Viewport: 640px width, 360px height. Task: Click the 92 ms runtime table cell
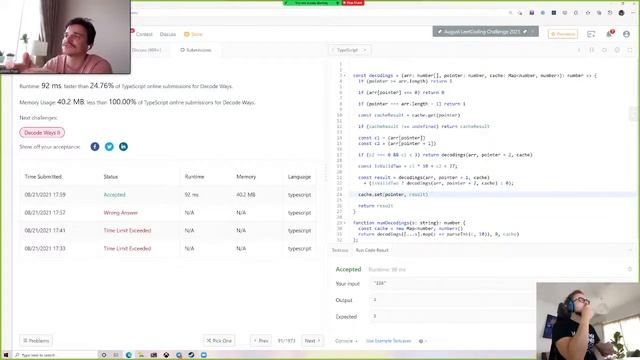click(191, 195)
